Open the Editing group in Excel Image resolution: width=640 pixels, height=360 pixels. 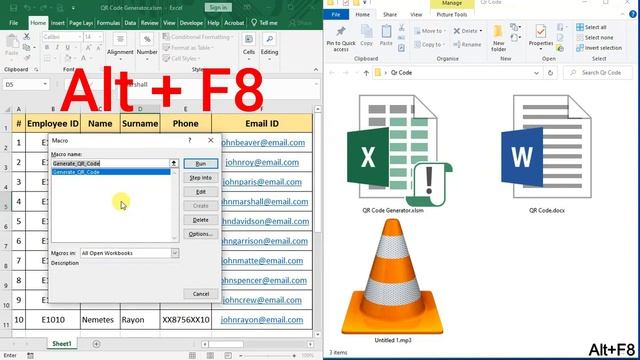pos(269,47)
